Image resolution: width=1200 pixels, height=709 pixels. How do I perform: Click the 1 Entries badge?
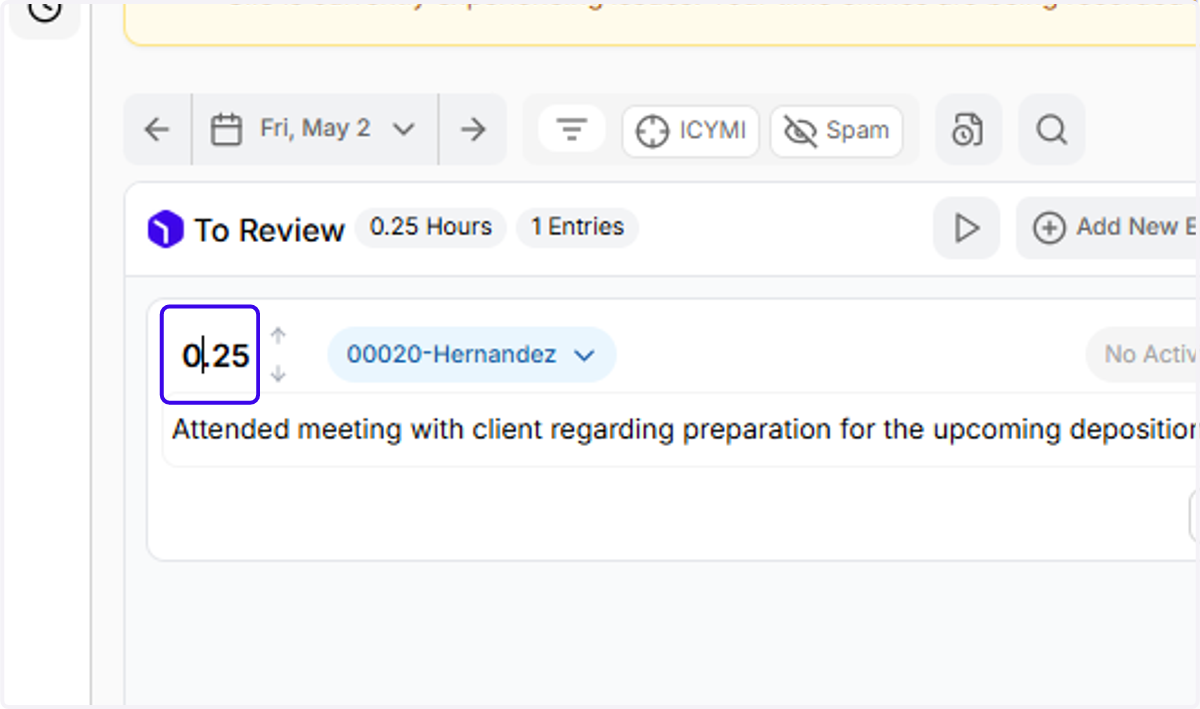pos(578,227)
